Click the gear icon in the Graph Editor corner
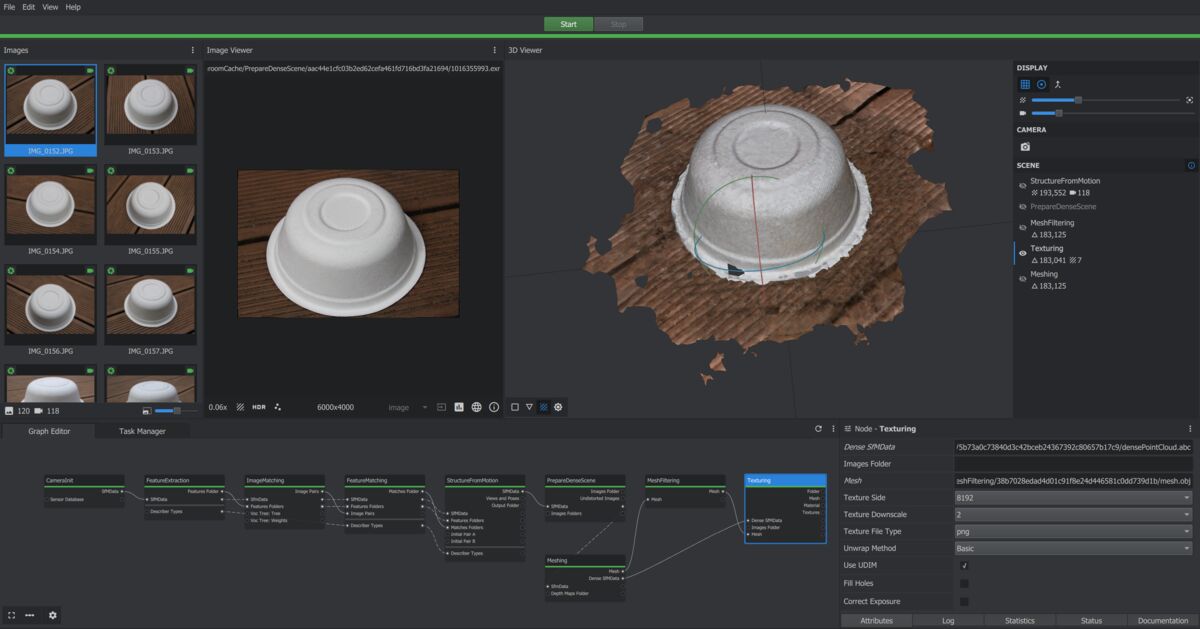1200x629 pixels. [x=53, y=615]
